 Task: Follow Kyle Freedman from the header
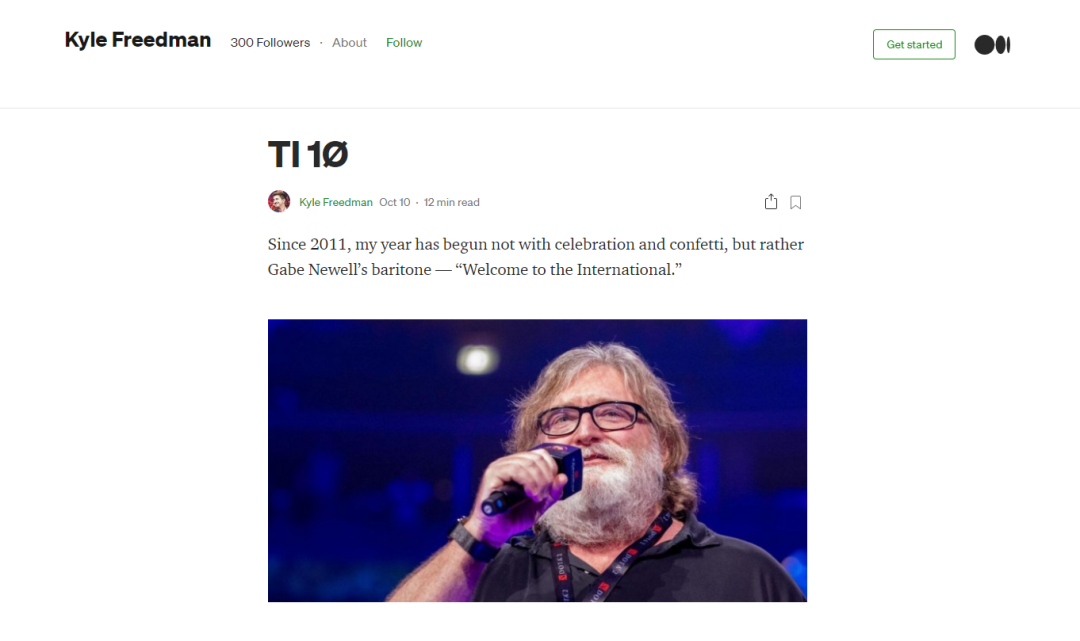click(x=404, y=43)
